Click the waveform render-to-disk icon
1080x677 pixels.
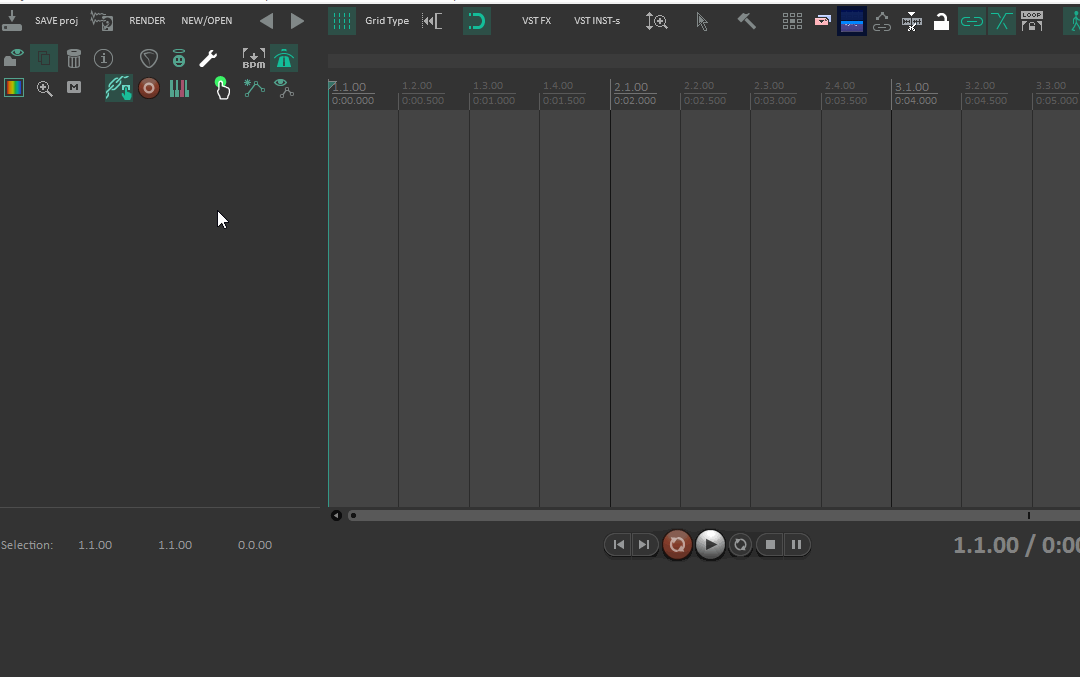coord(102,21)
